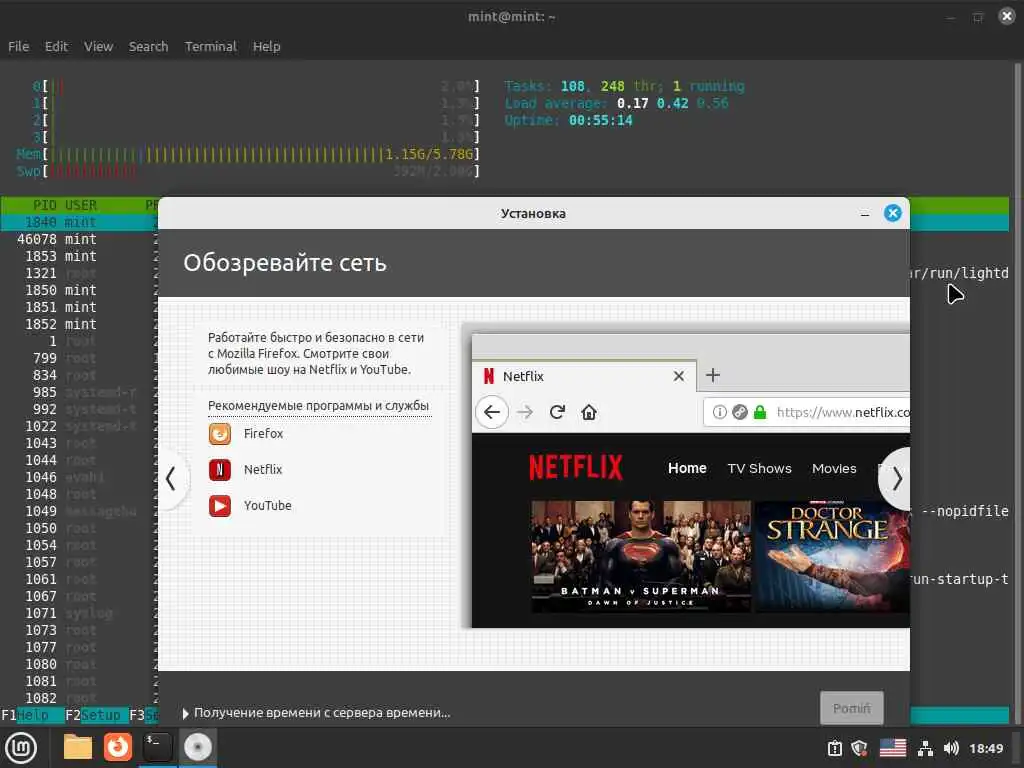Open the terminal Help menu

[266, 46]
